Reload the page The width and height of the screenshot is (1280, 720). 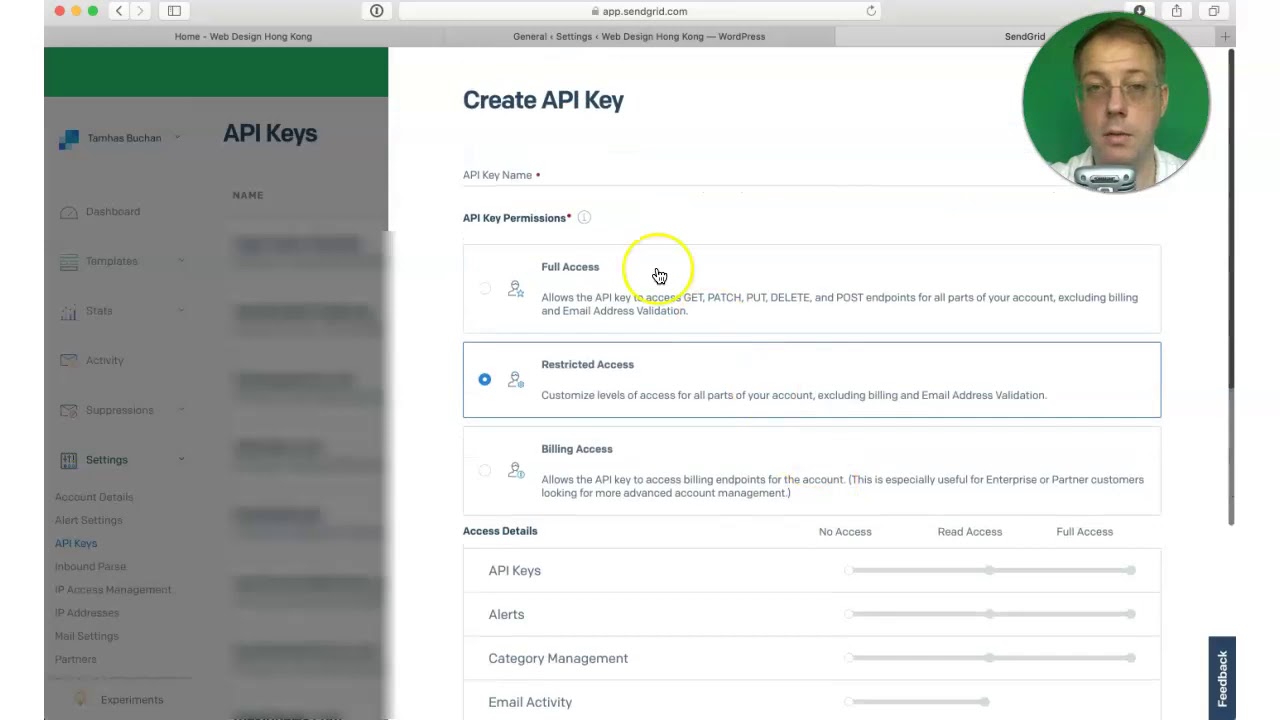(871, 11)
